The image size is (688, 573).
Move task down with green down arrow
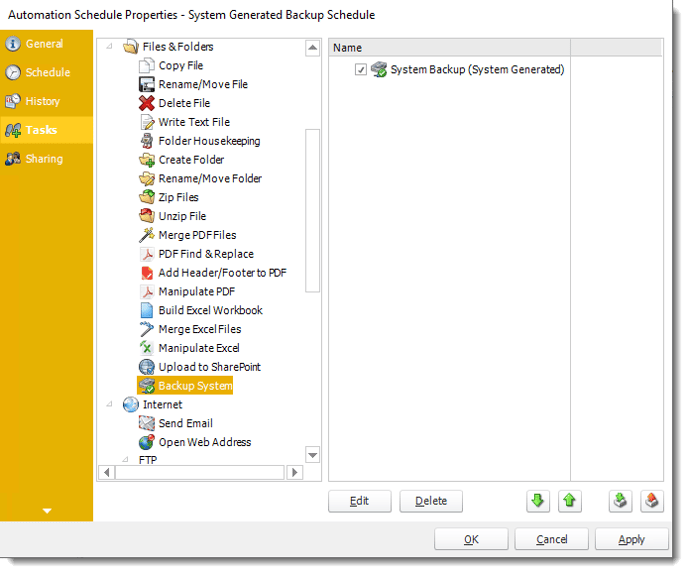[538, 501]
